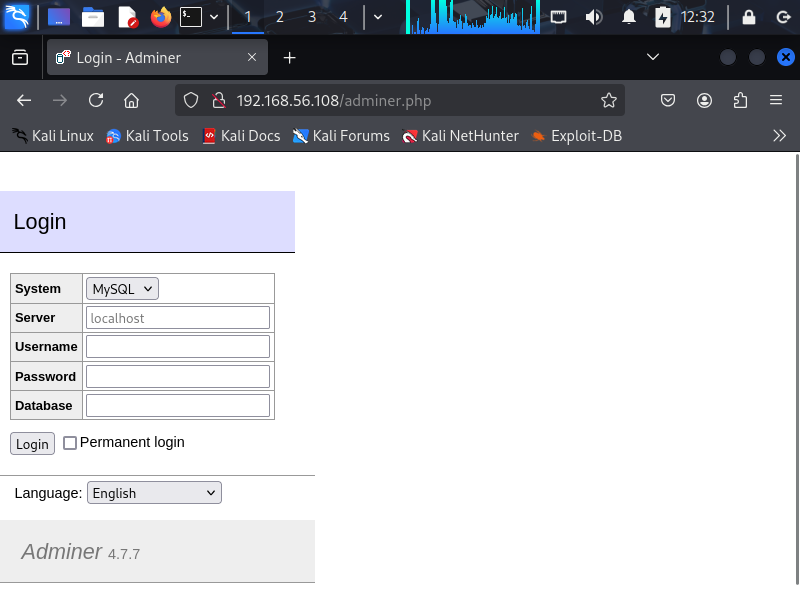
Task: Click the Username input field
Action: point(178,347)
